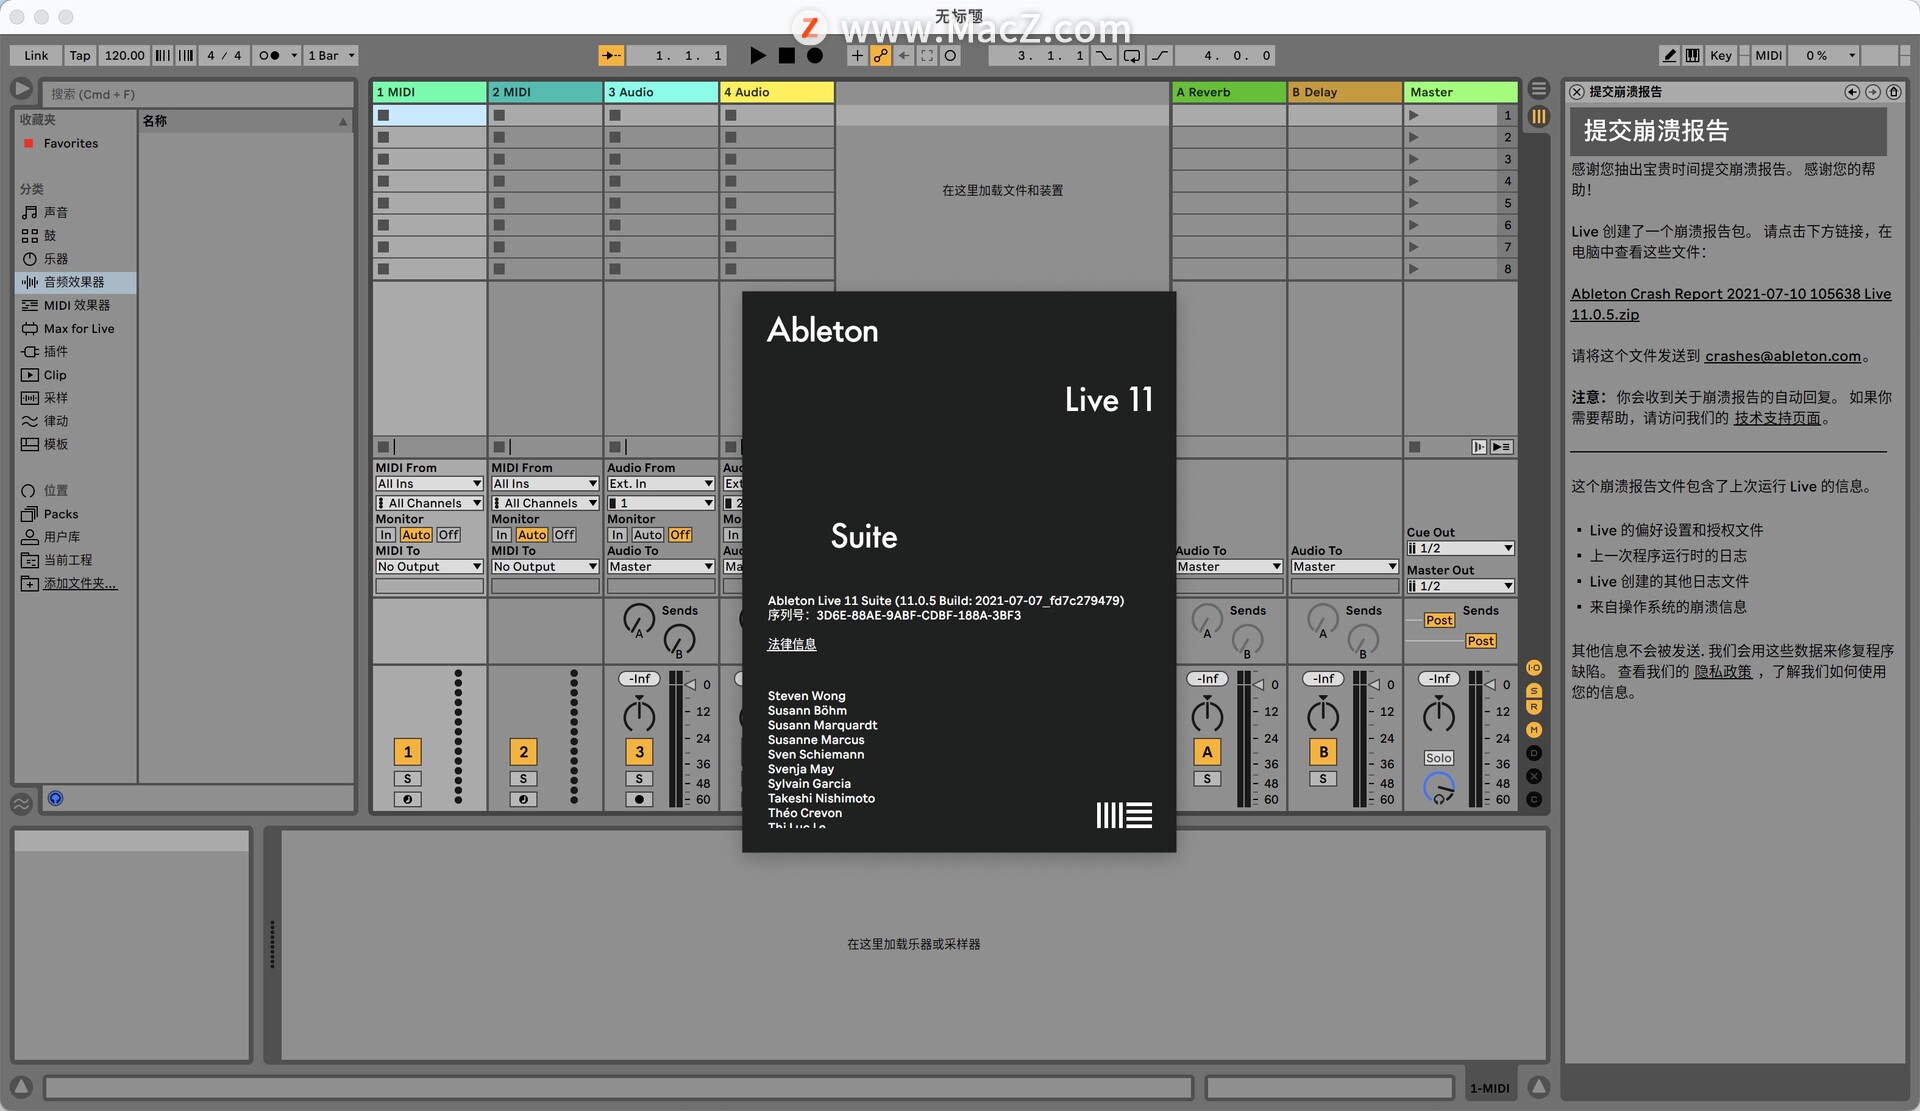
Task: Select Session View vertical-bars icon
Action: pyautogui.click(x=1539, y=117)
